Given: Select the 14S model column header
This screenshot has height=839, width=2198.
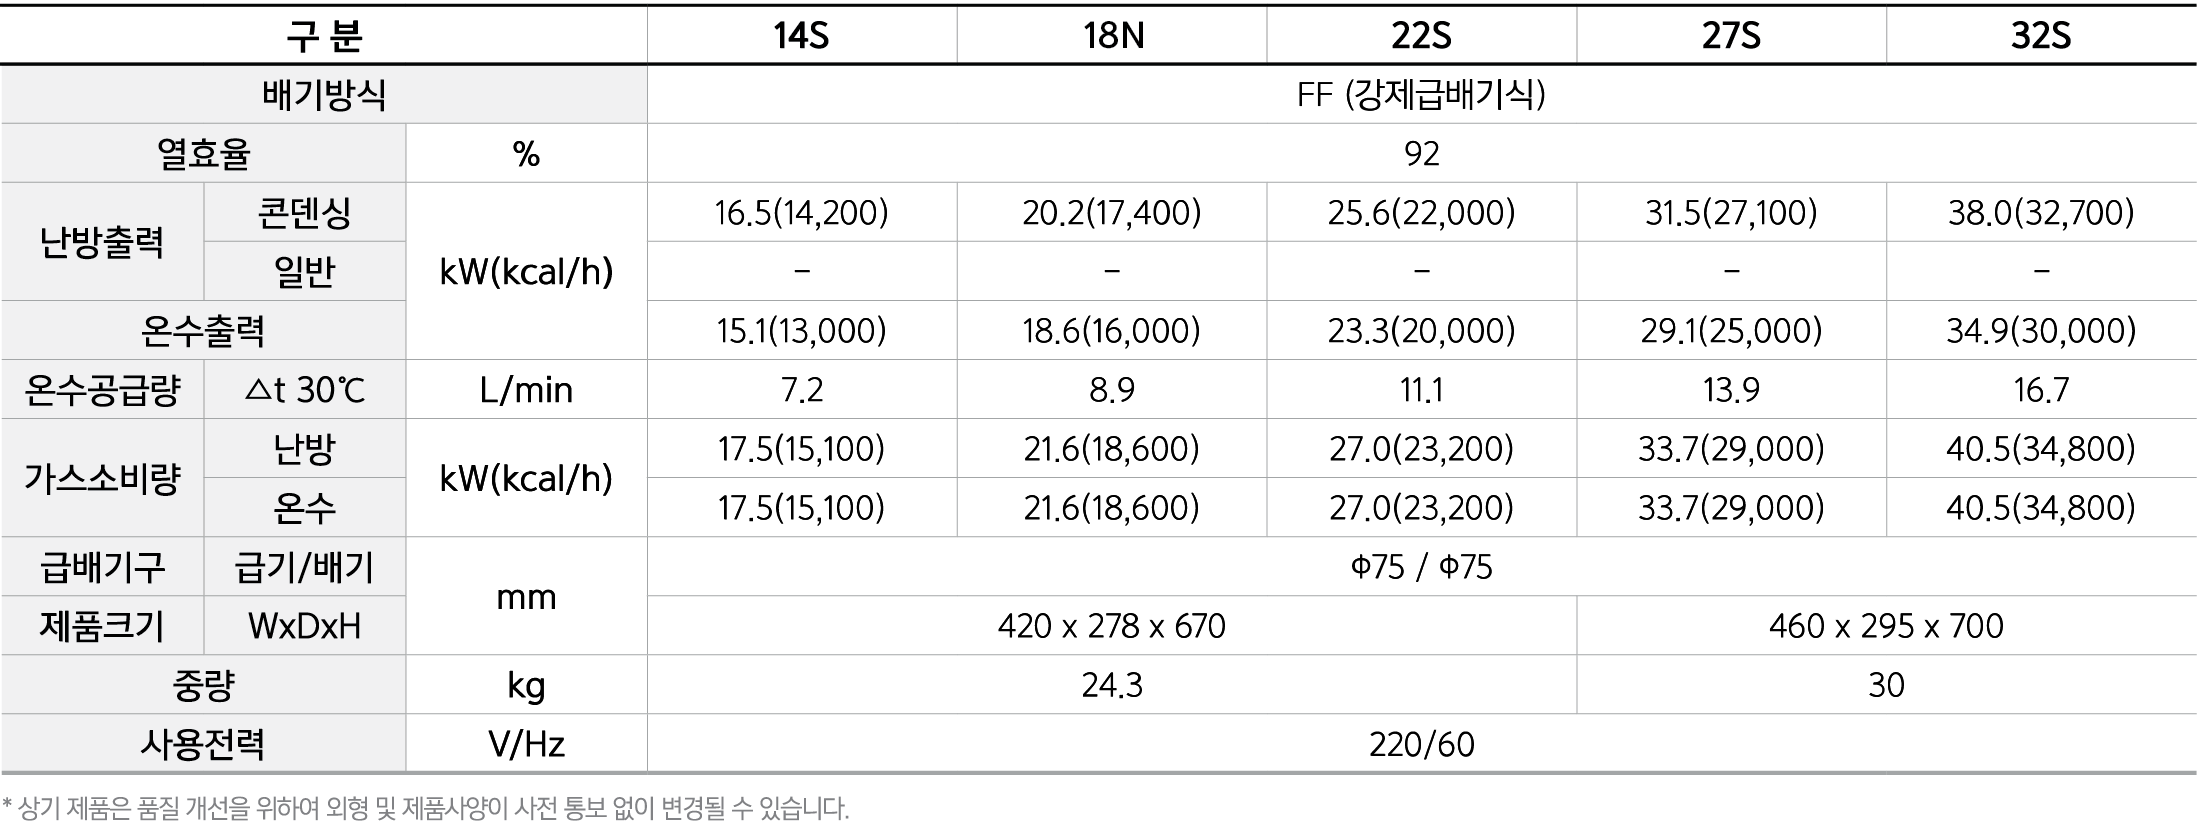Looking at the screenshot, I should 801,36.
